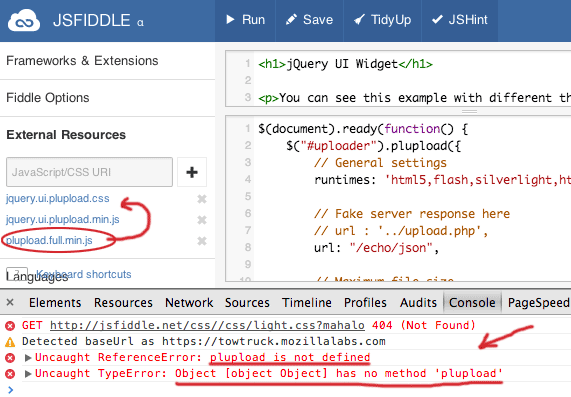The width and height of the screenshot is (571, 397).
Task: Click the '<p>You can see this example' line
Action: pyautogui.click(x=414, y=98)
